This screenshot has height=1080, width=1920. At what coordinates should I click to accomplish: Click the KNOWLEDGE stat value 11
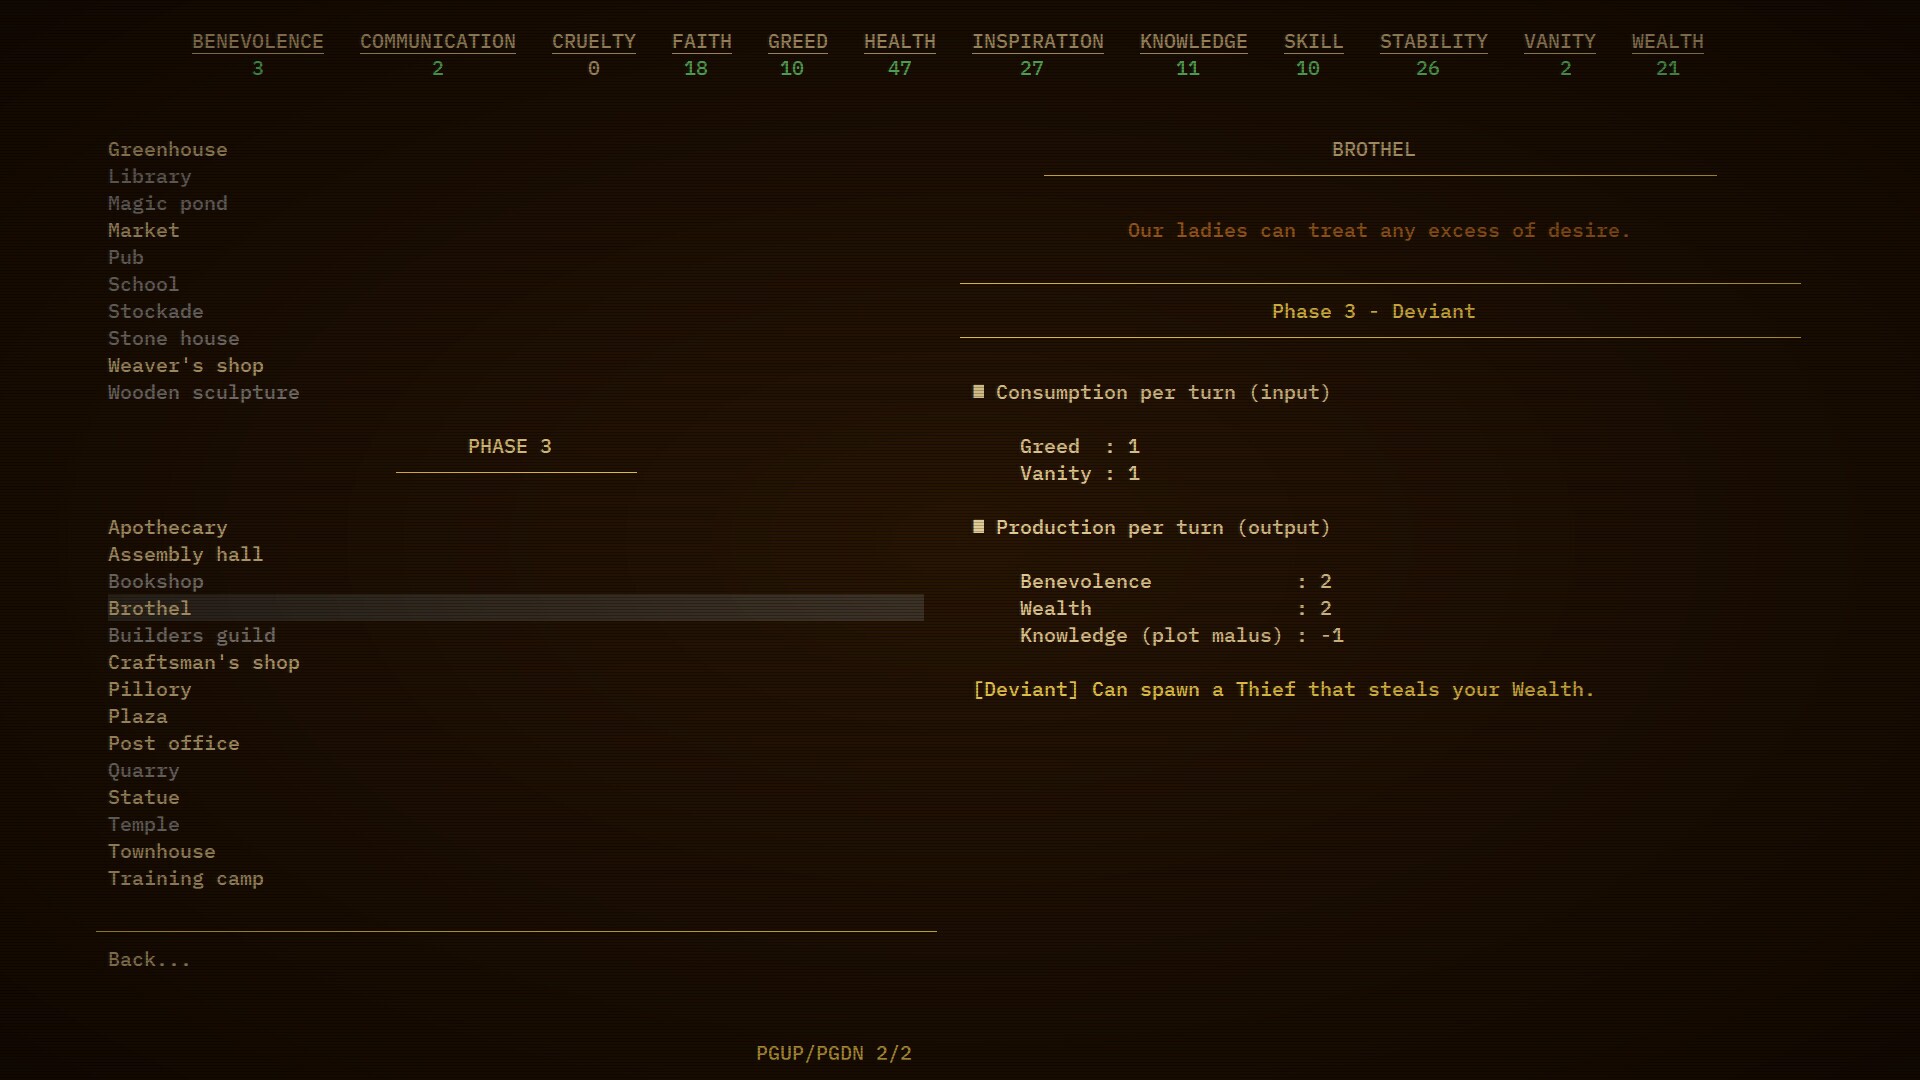(1186, 68)
